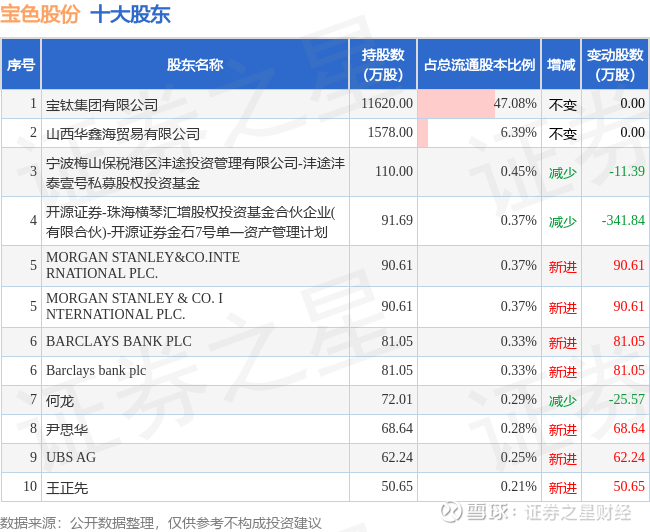The image size is (650, 532).
Task: Click 不变 in the 山西华鑫海贸易 row
Action: coord(563,134)
